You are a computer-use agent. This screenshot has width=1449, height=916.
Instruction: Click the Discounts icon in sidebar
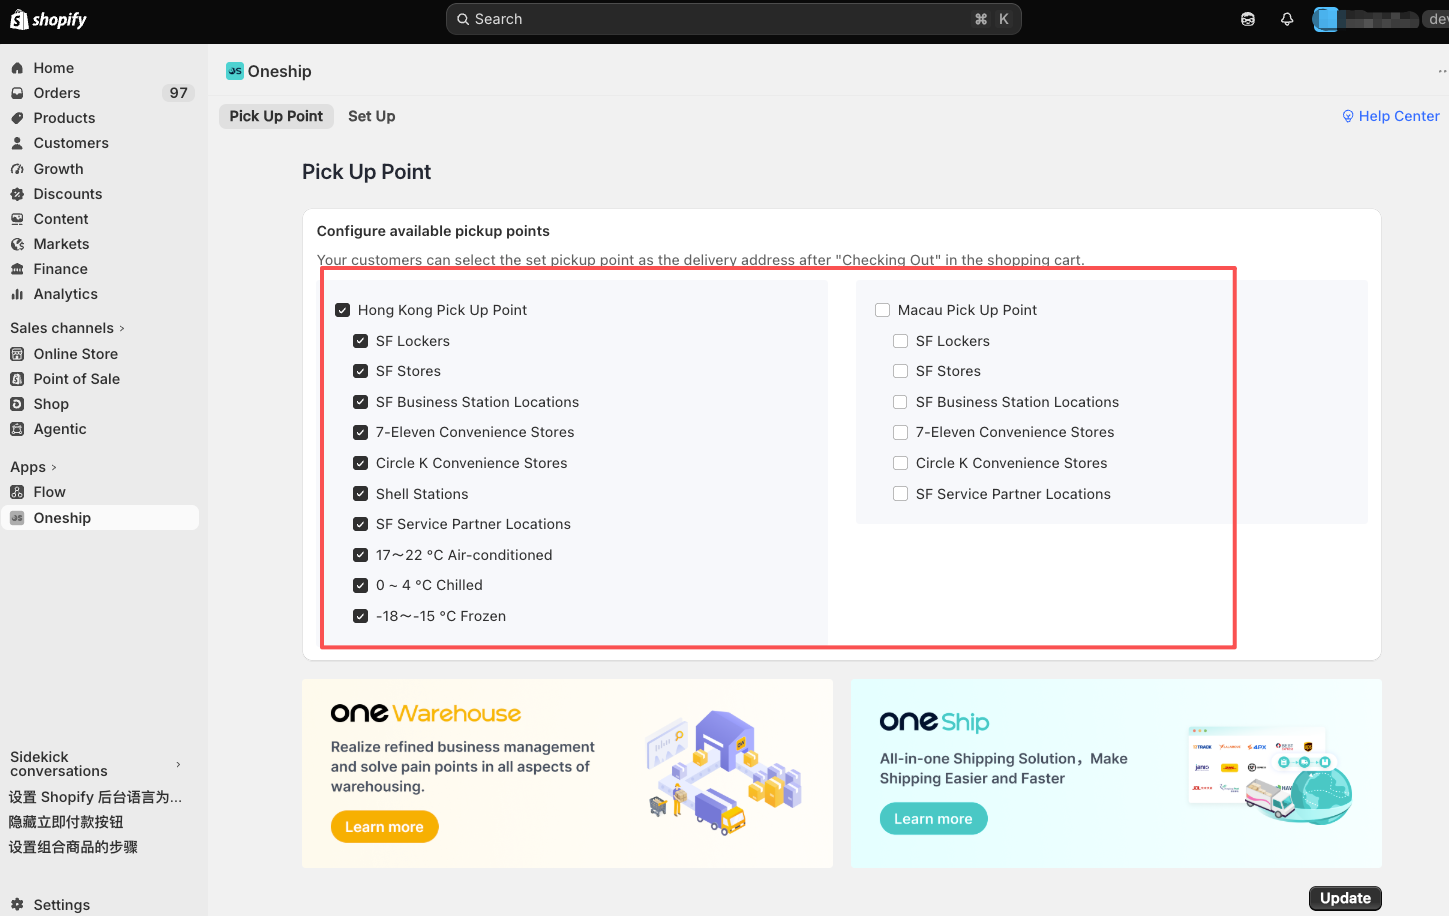(17, 194)
